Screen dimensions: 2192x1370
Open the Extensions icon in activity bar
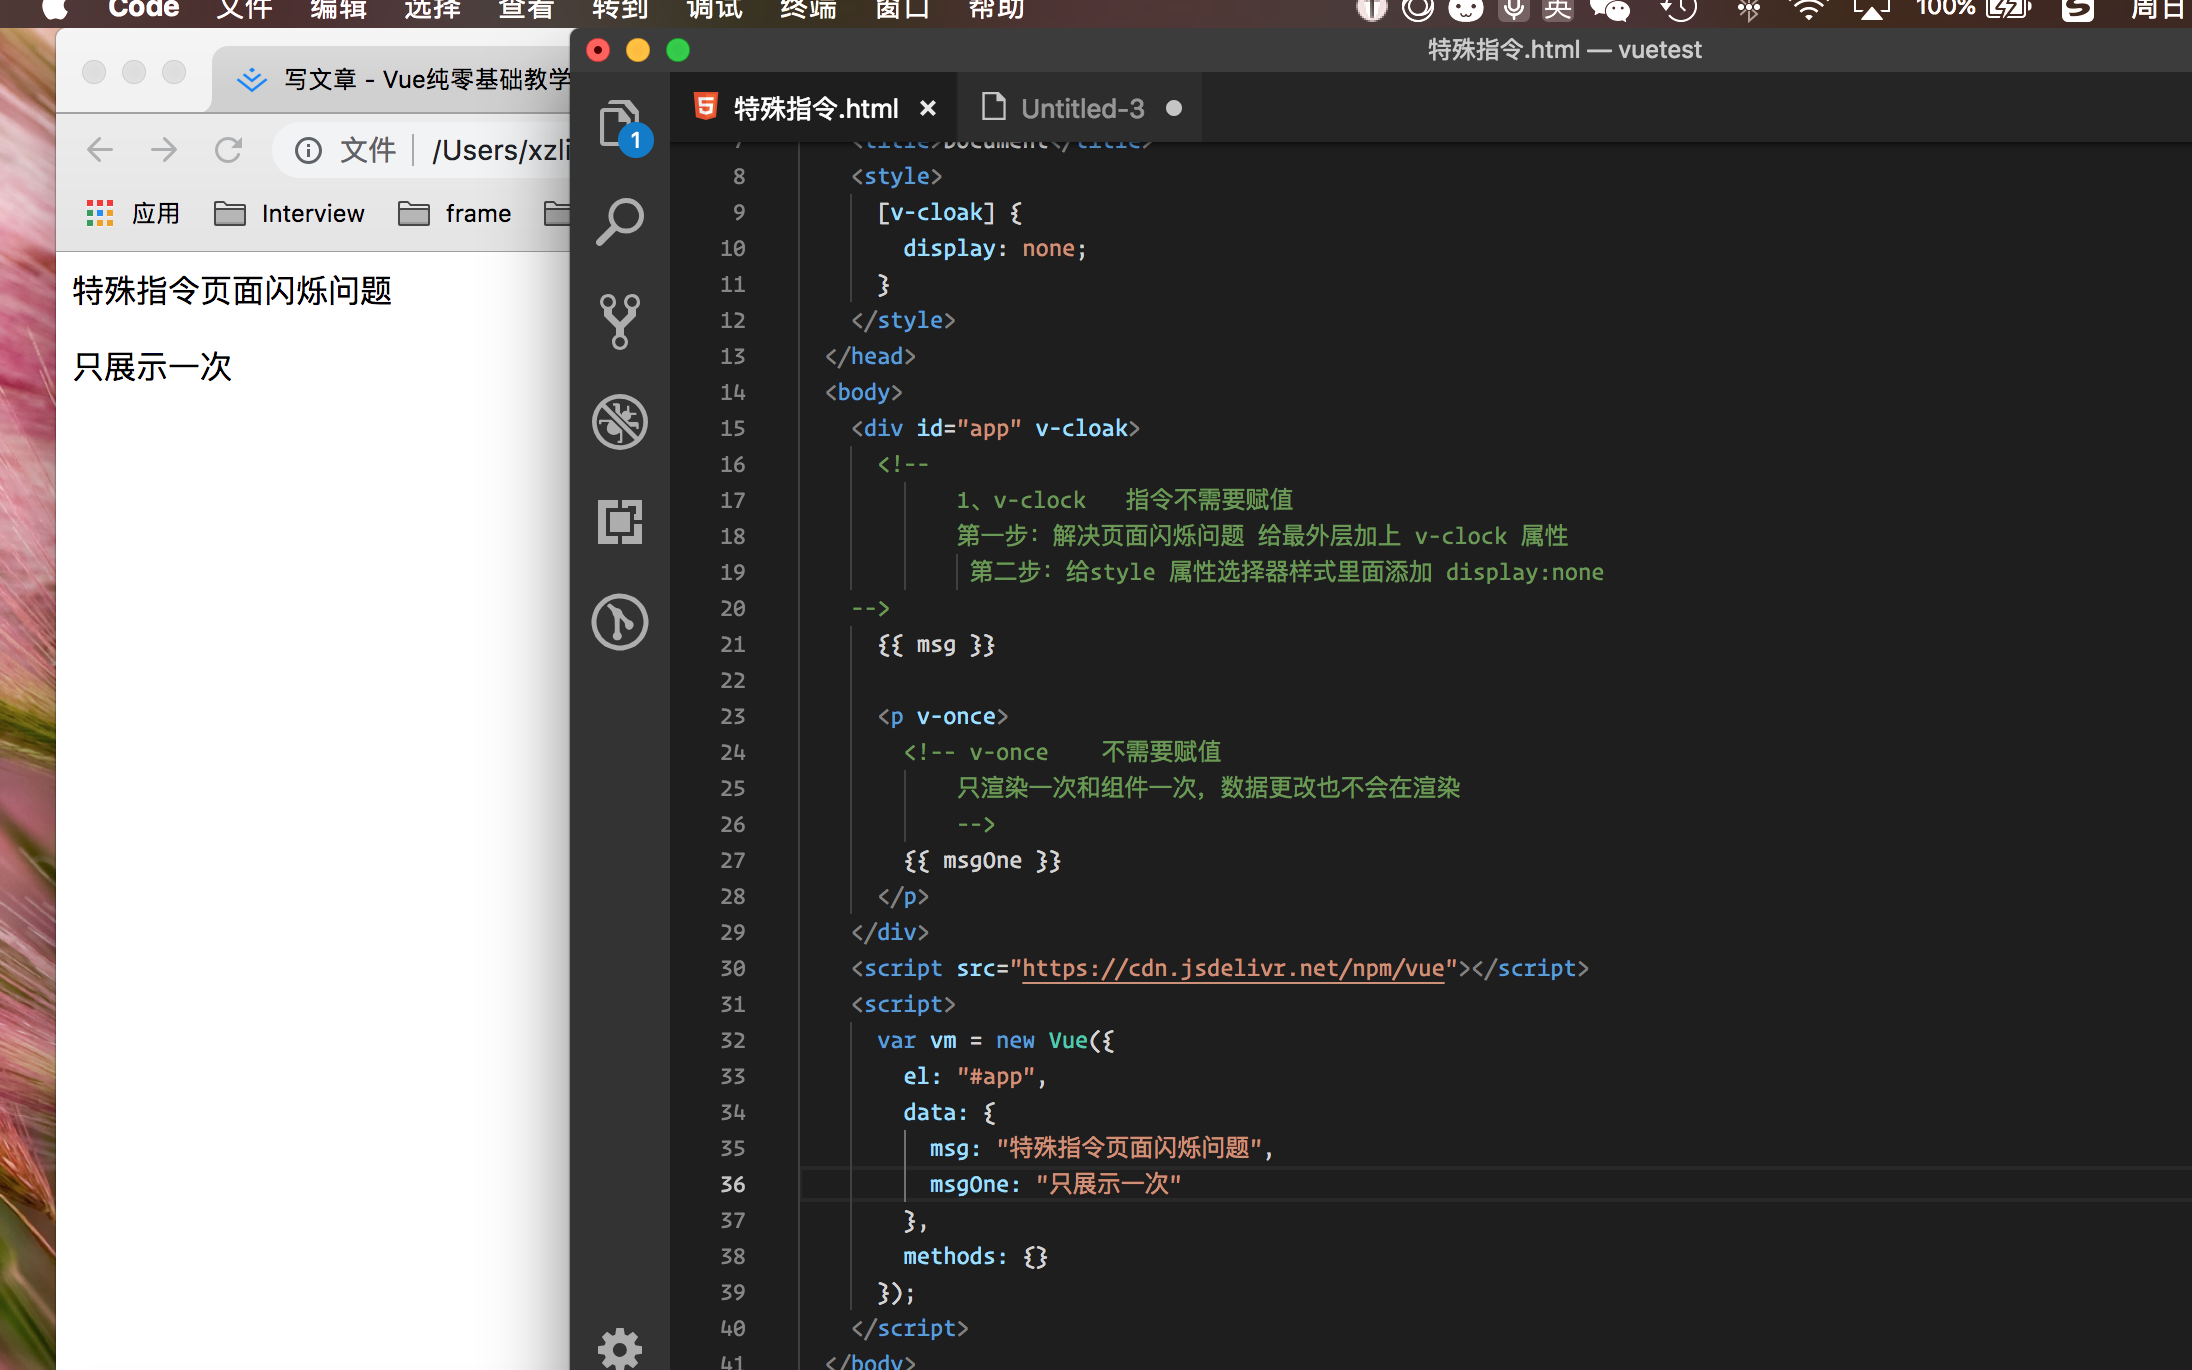(x=620, y=522)
